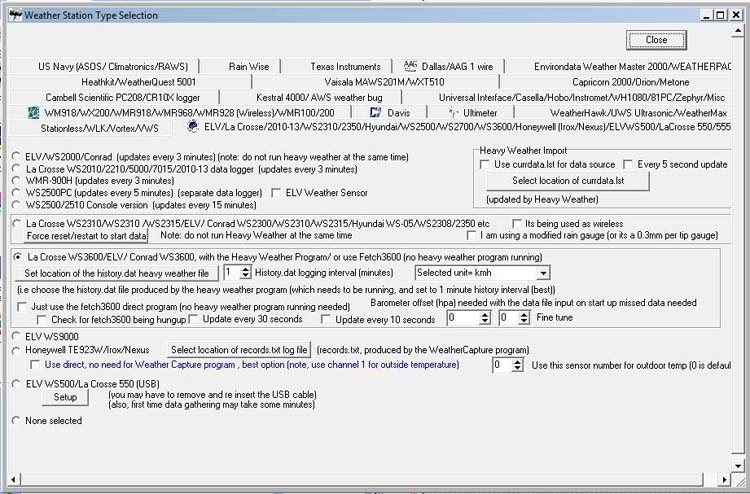Image resolution: width=750 pixels, height=494 pixels.
Task: Open Cambell Scientific PC208/CR10X logger tab
Action: [122, 98]
